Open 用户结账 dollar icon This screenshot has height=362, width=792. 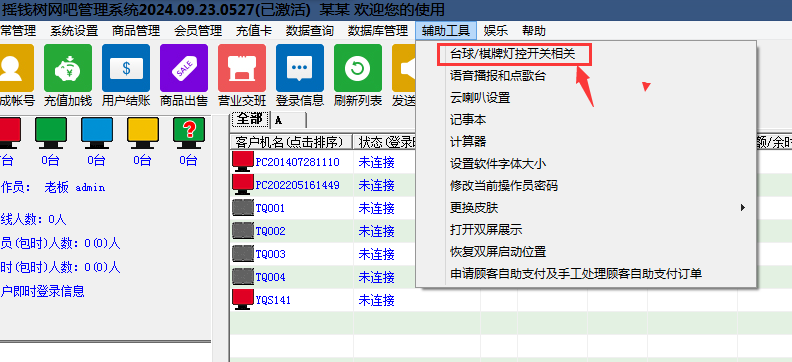(x=126, y=68)
